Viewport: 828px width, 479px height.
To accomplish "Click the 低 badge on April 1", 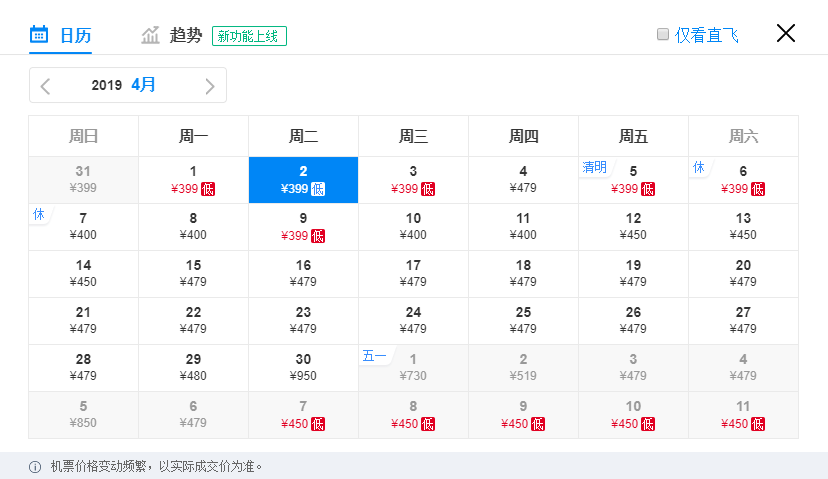I will 208,189.
